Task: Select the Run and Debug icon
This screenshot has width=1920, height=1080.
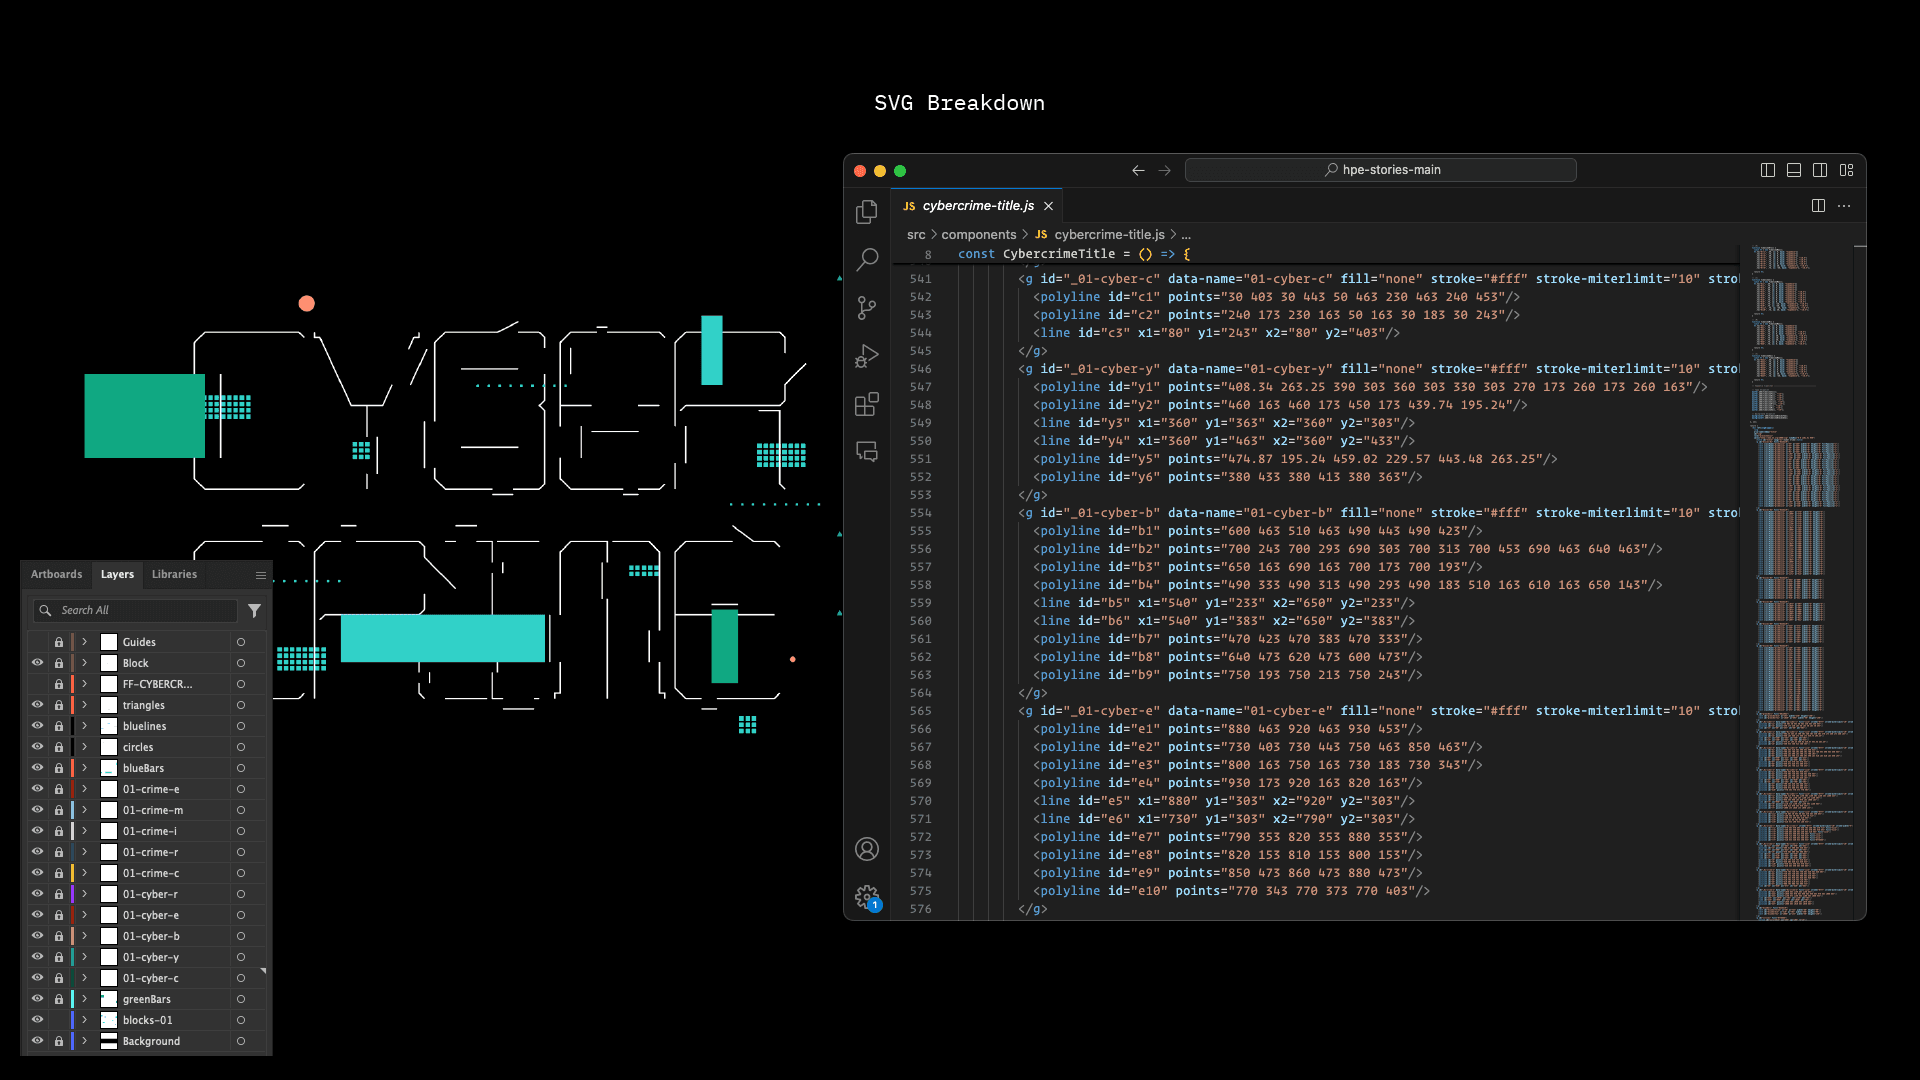Action: [866, 355]
